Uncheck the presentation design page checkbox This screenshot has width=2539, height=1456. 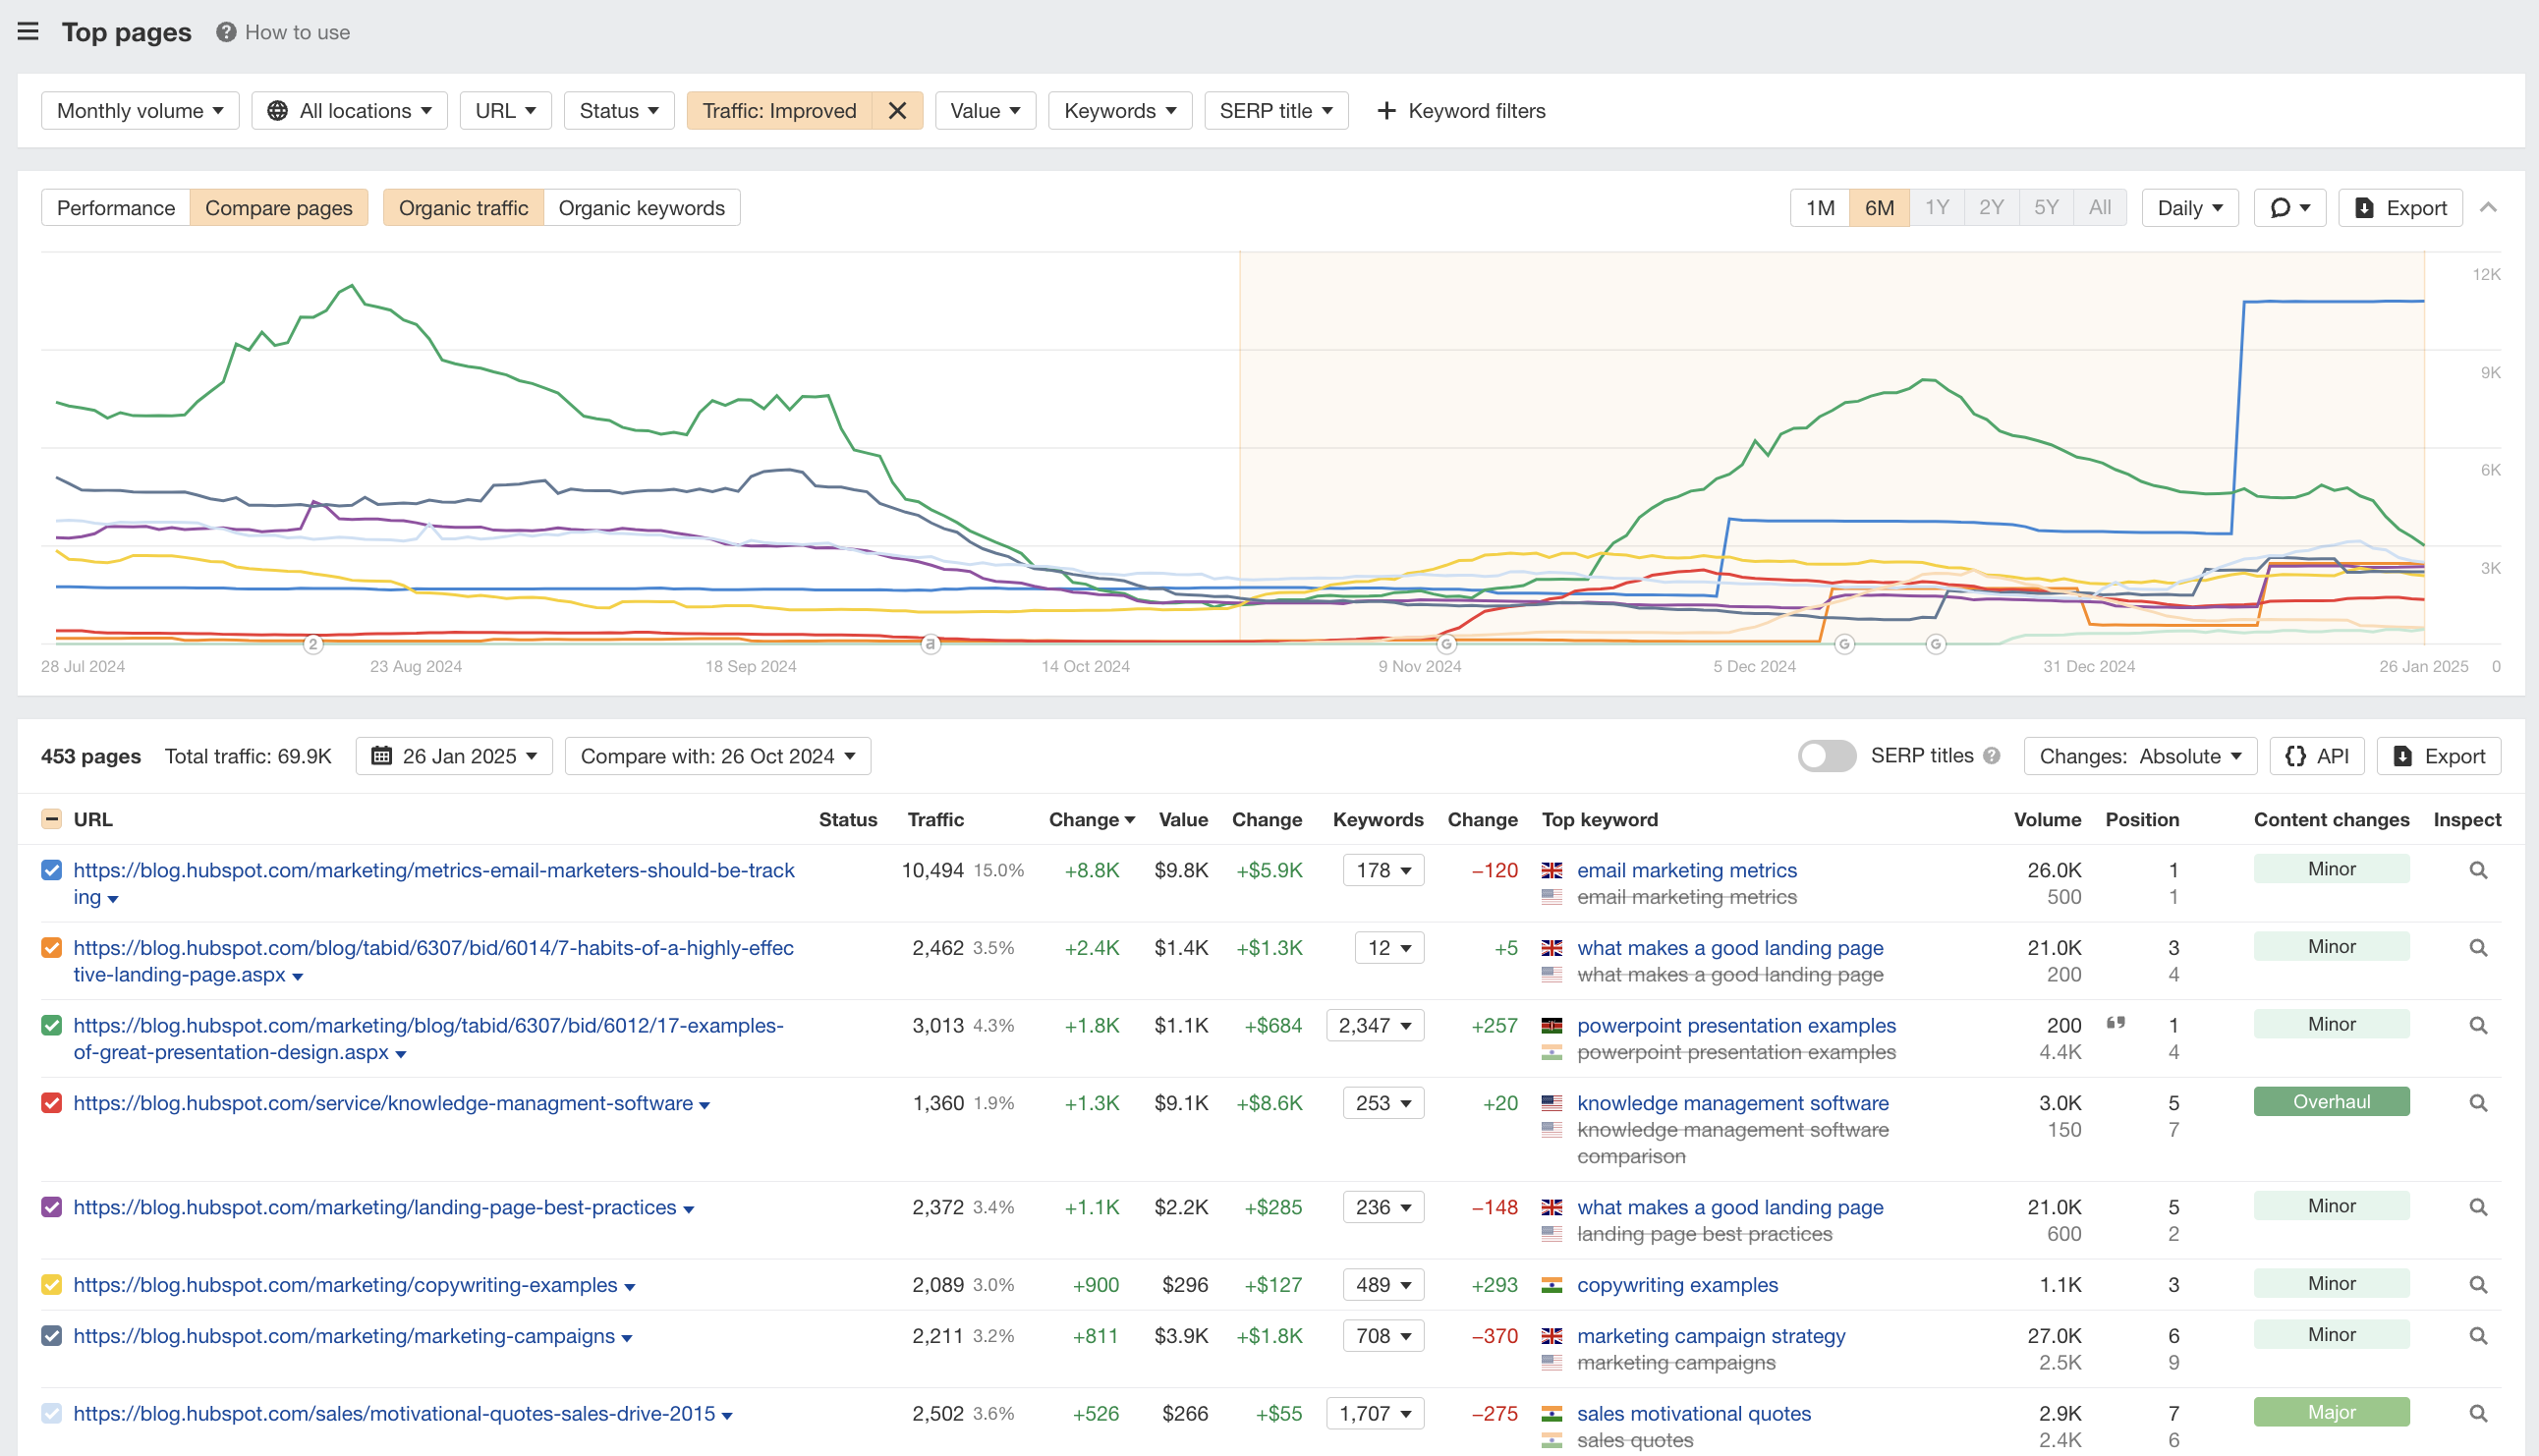click(x=52, y=1025)
